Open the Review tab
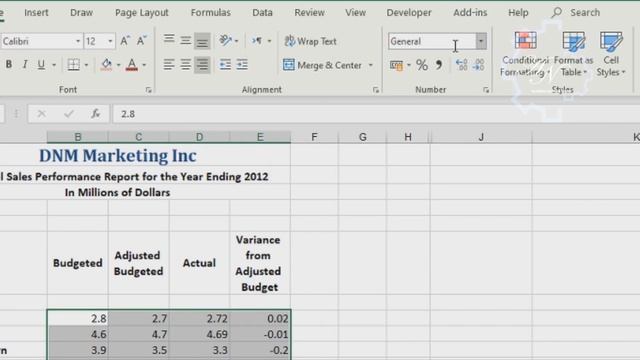This screenshot has width=640, height=360. (x=309, y=13)
